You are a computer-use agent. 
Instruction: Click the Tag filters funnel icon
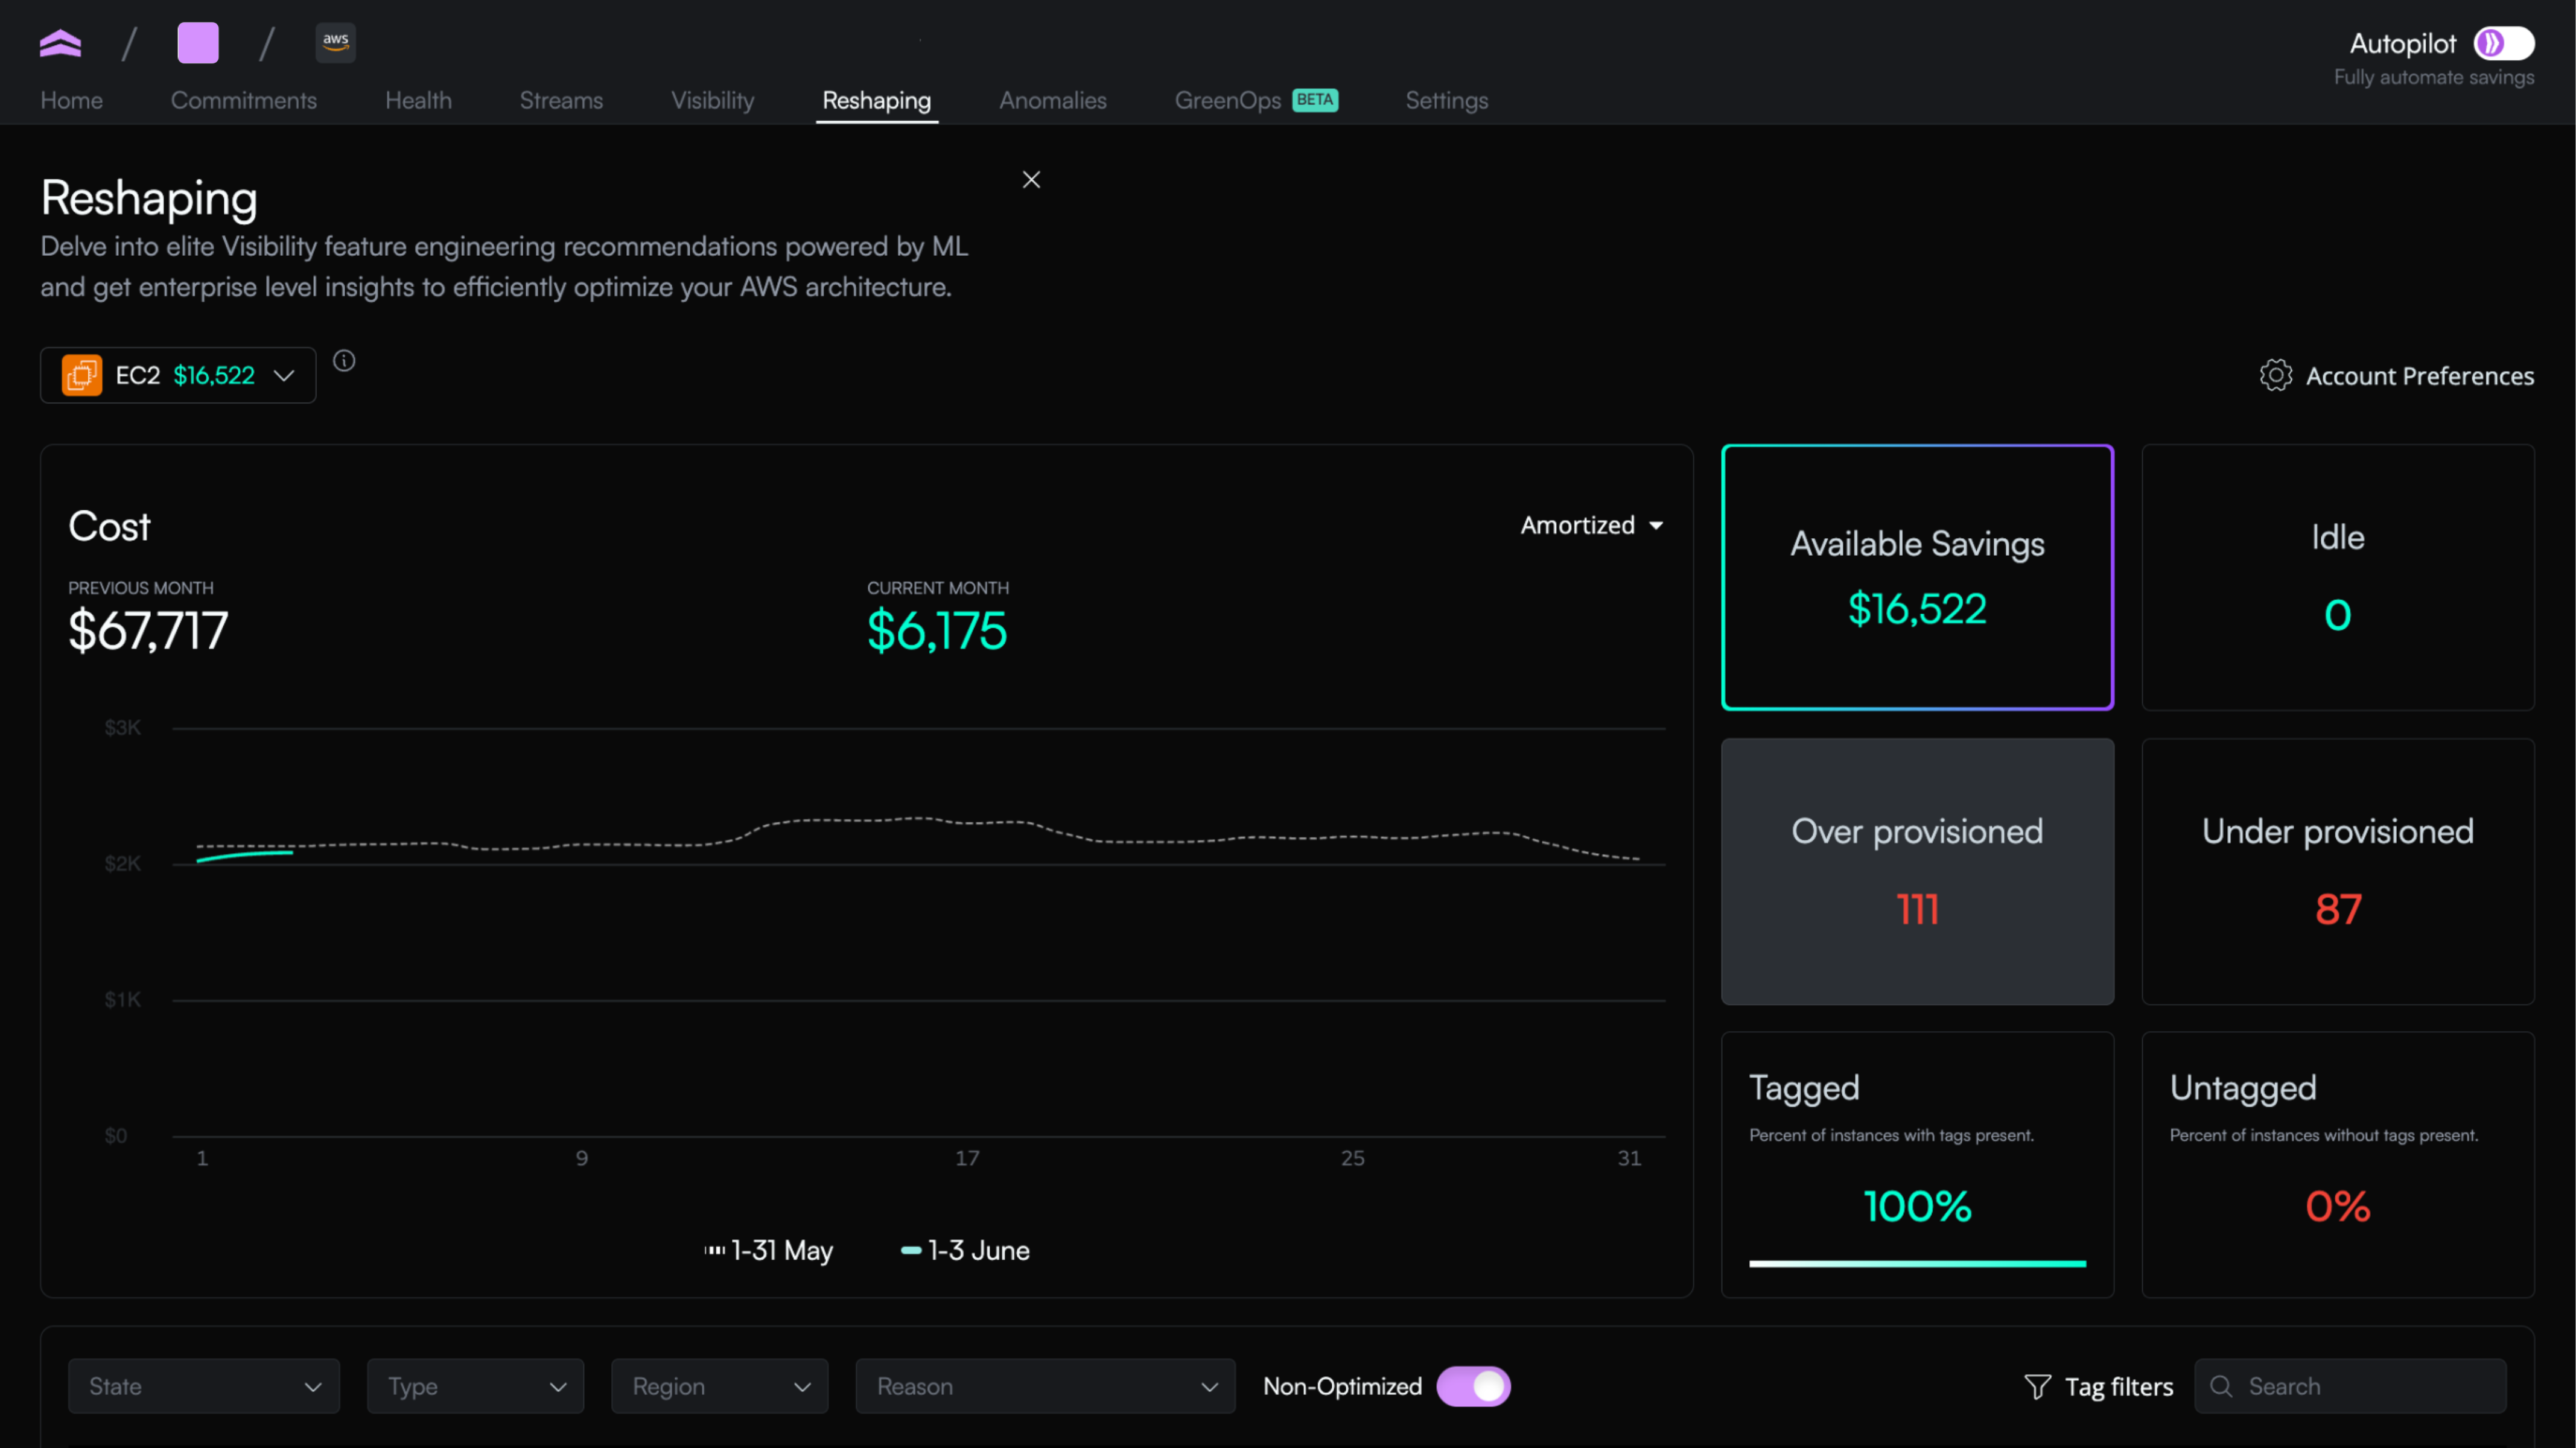2037,1386
